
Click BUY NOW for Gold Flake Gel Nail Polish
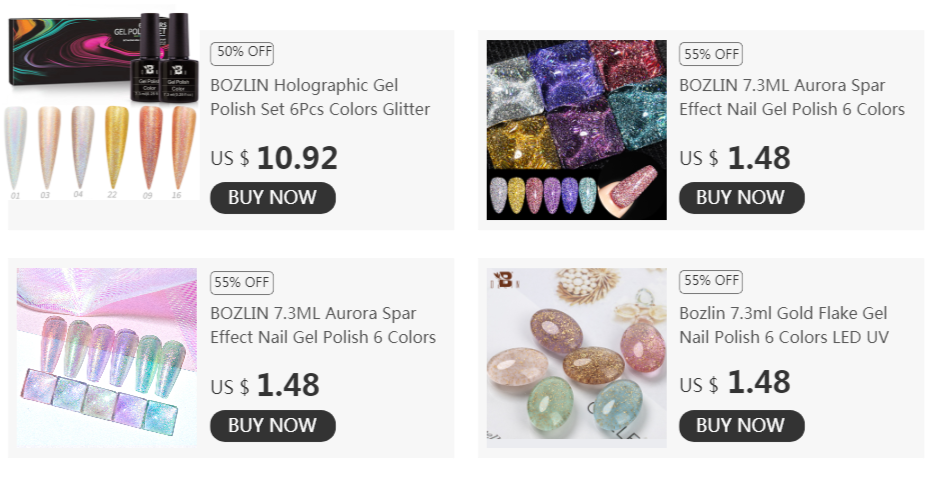742,425
